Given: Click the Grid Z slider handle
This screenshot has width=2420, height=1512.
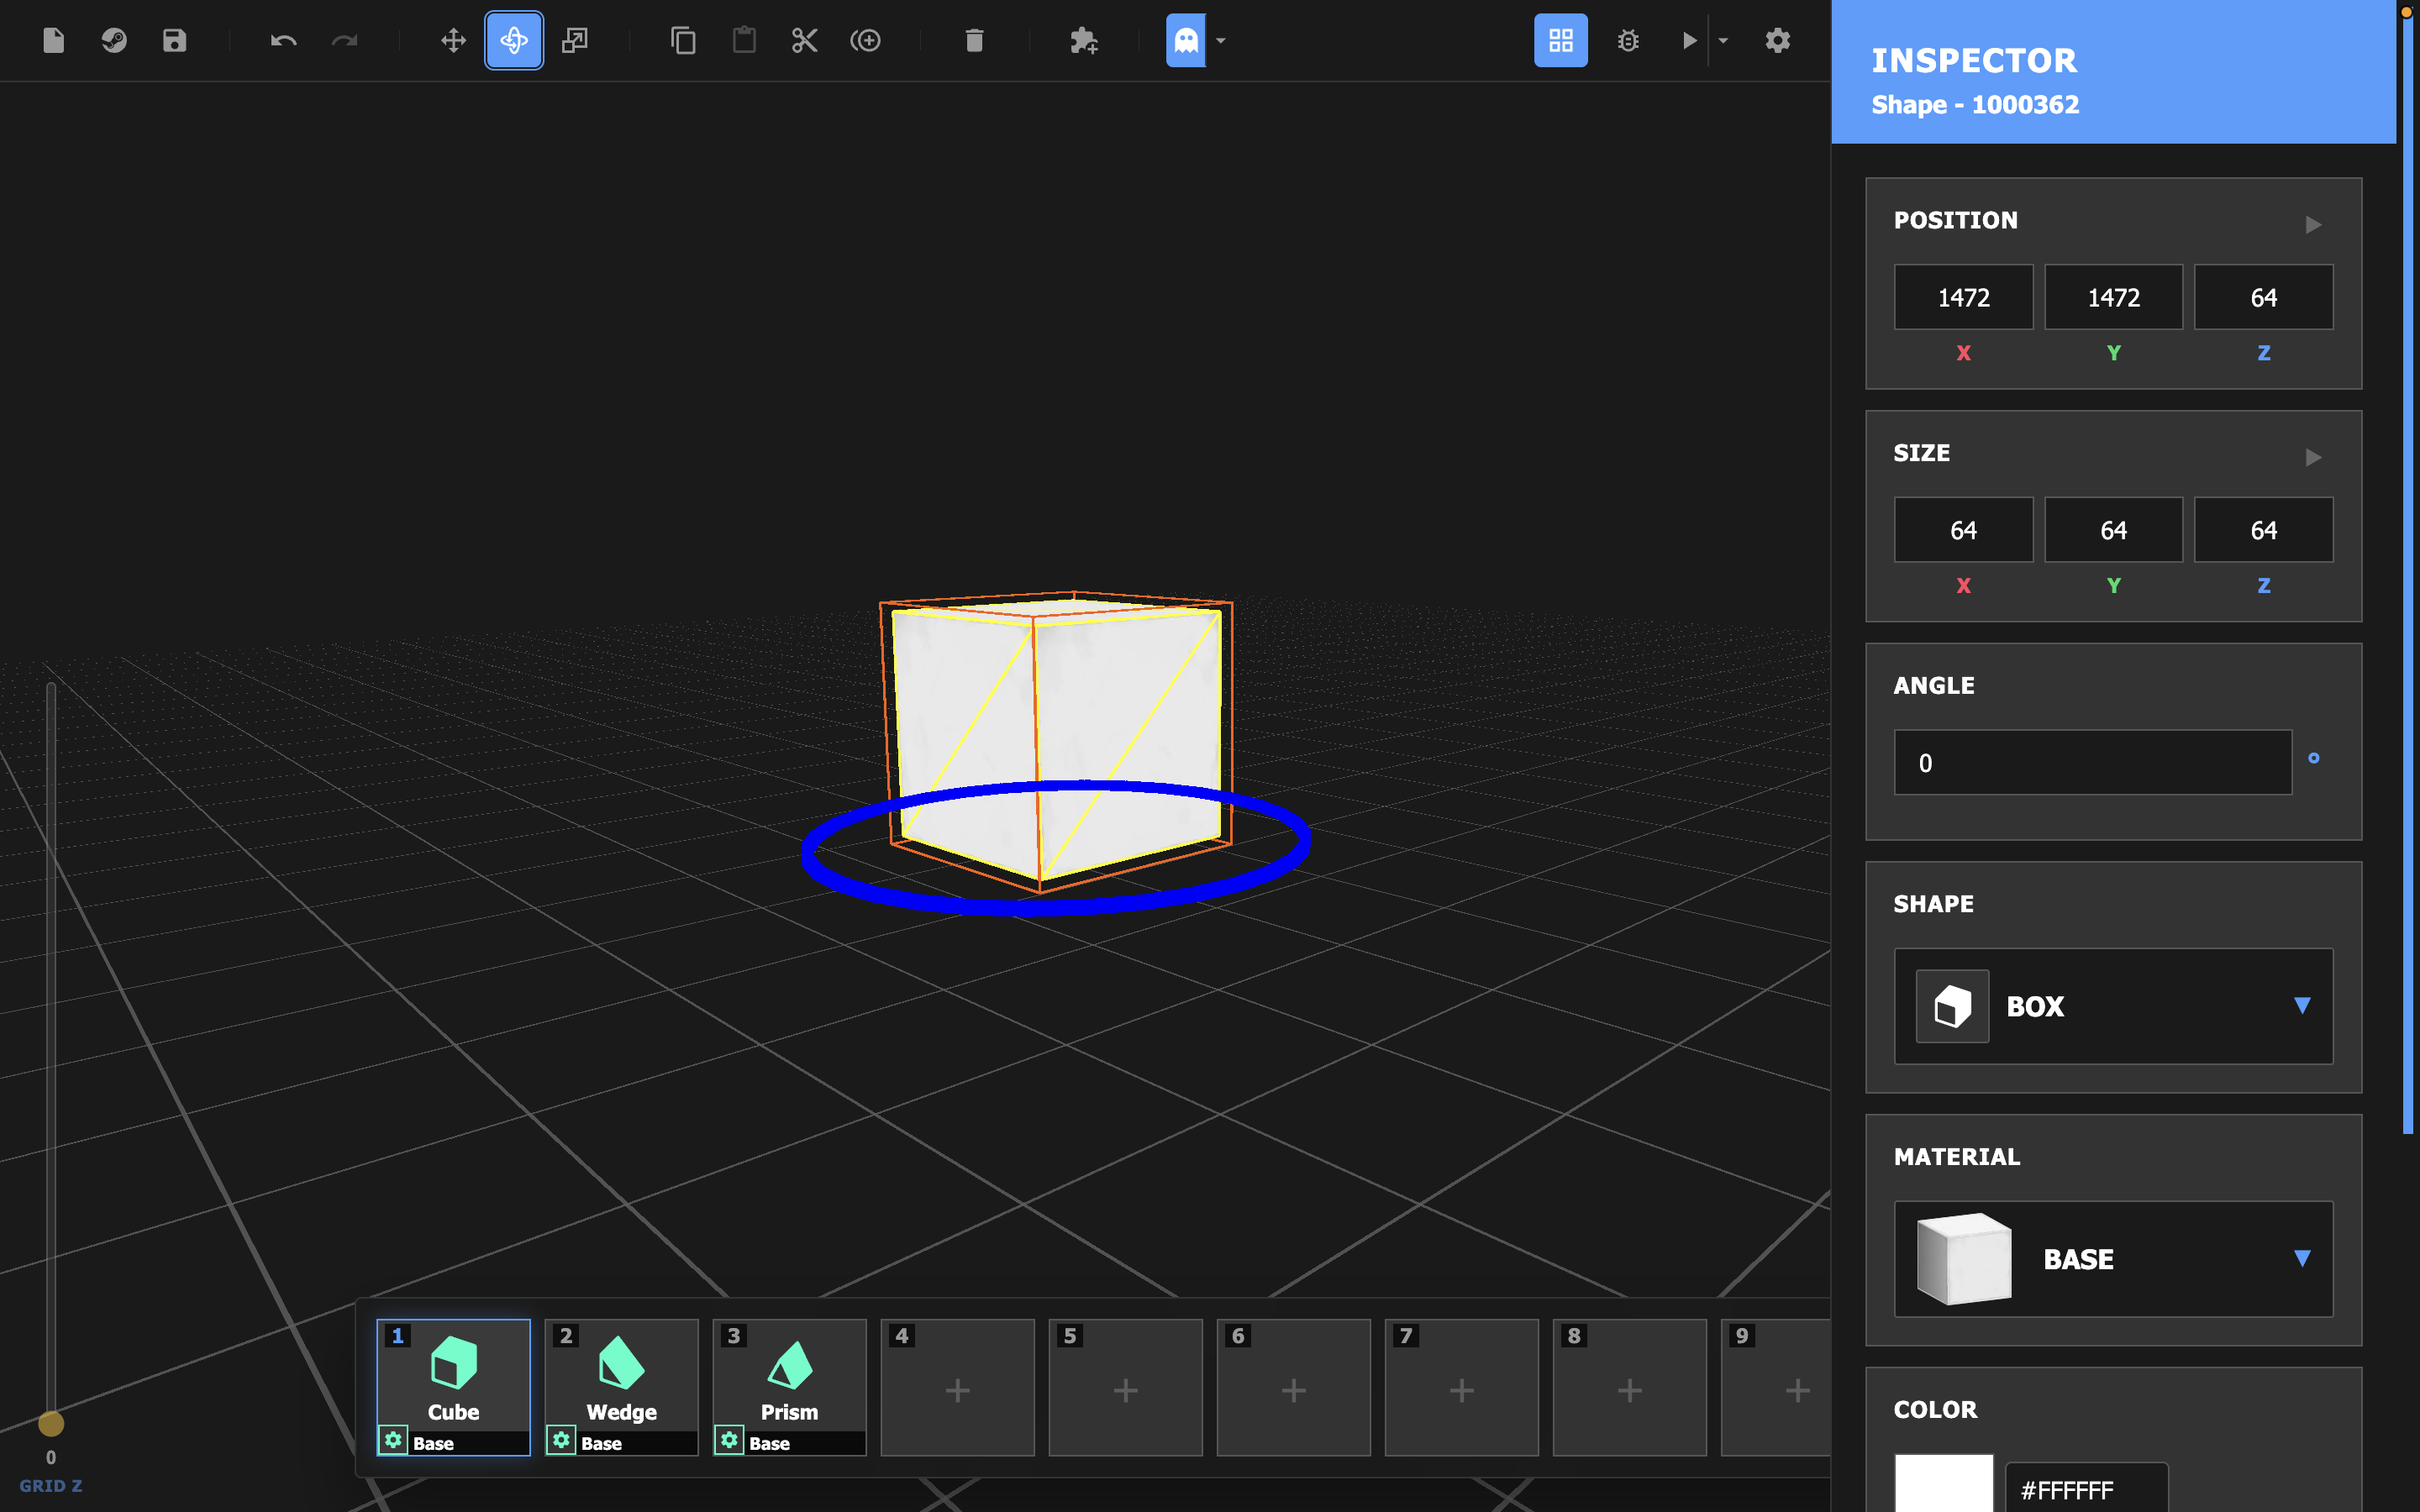Looking at the screenshot, I should (51, 1423).
